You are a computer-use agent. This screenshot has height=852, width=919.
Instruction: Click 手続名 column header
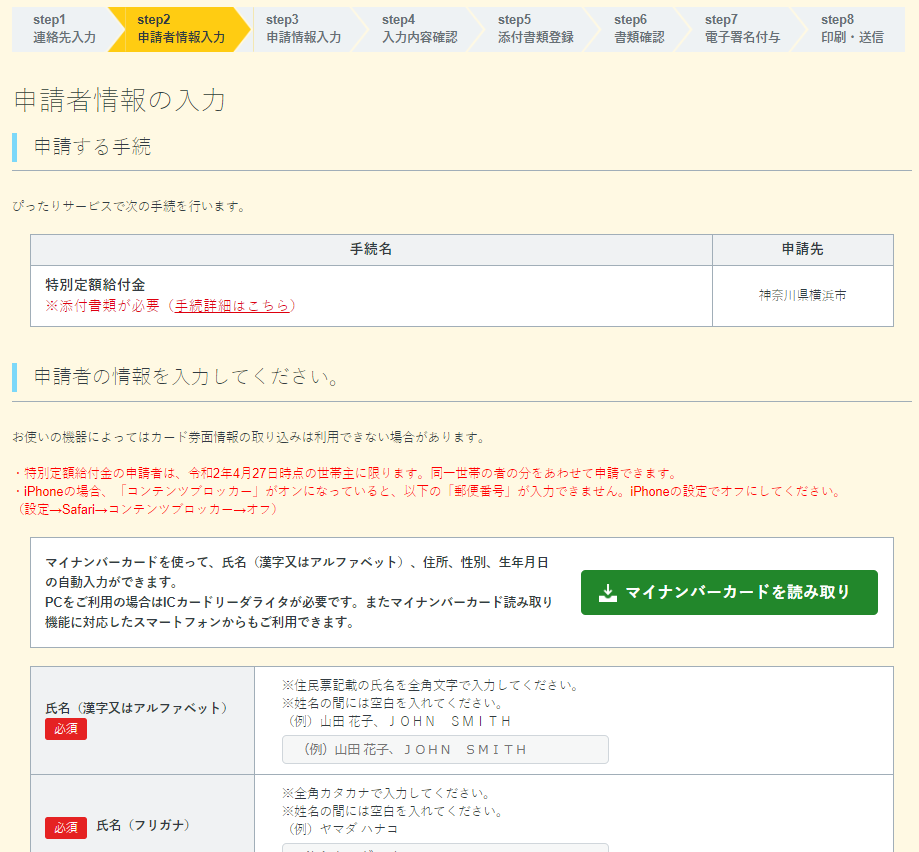point(372,250)
